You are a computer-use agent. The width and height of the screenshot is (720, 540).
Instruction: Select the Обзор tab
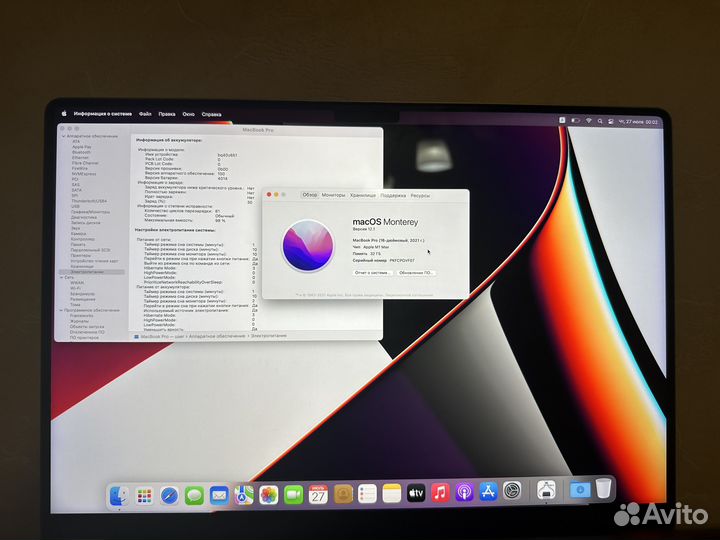point(309,195)
